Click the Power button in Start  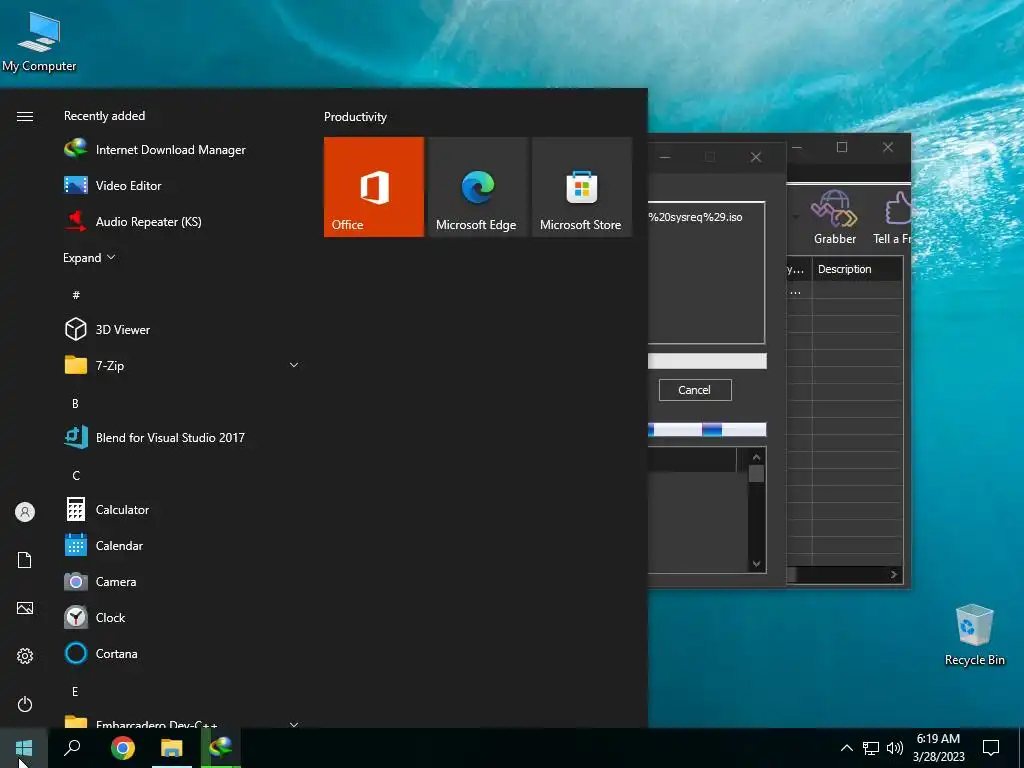25,704
